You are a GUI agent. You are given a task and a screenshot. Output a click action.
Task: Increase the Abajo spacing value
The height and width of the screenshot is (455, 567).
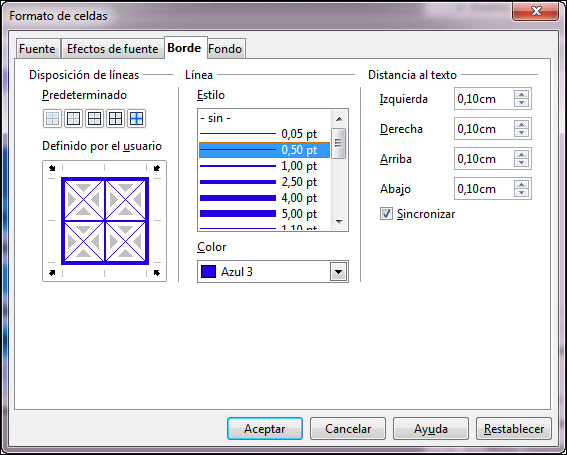click(521, 185)
